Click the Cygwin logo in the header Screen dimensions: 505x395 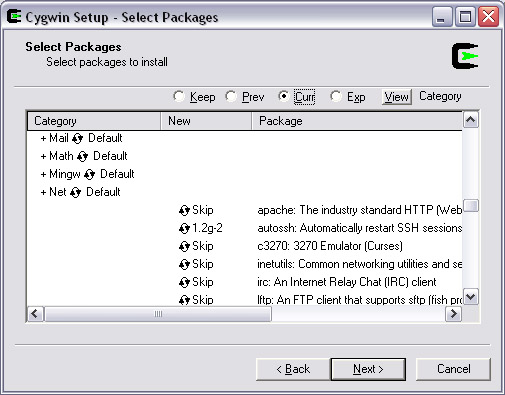465,56
